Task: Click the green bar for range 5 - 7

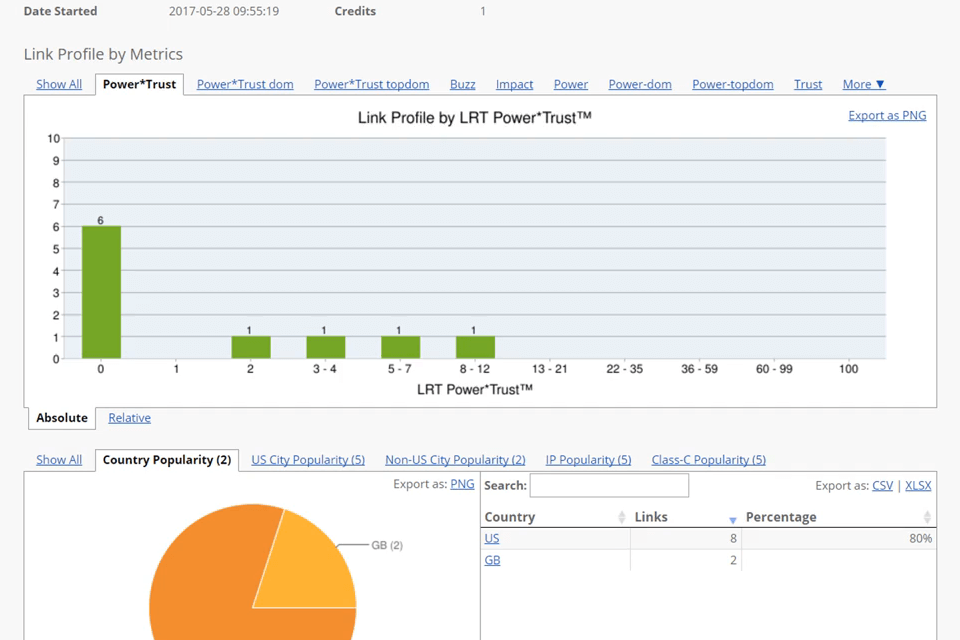Action: point(400,347)
